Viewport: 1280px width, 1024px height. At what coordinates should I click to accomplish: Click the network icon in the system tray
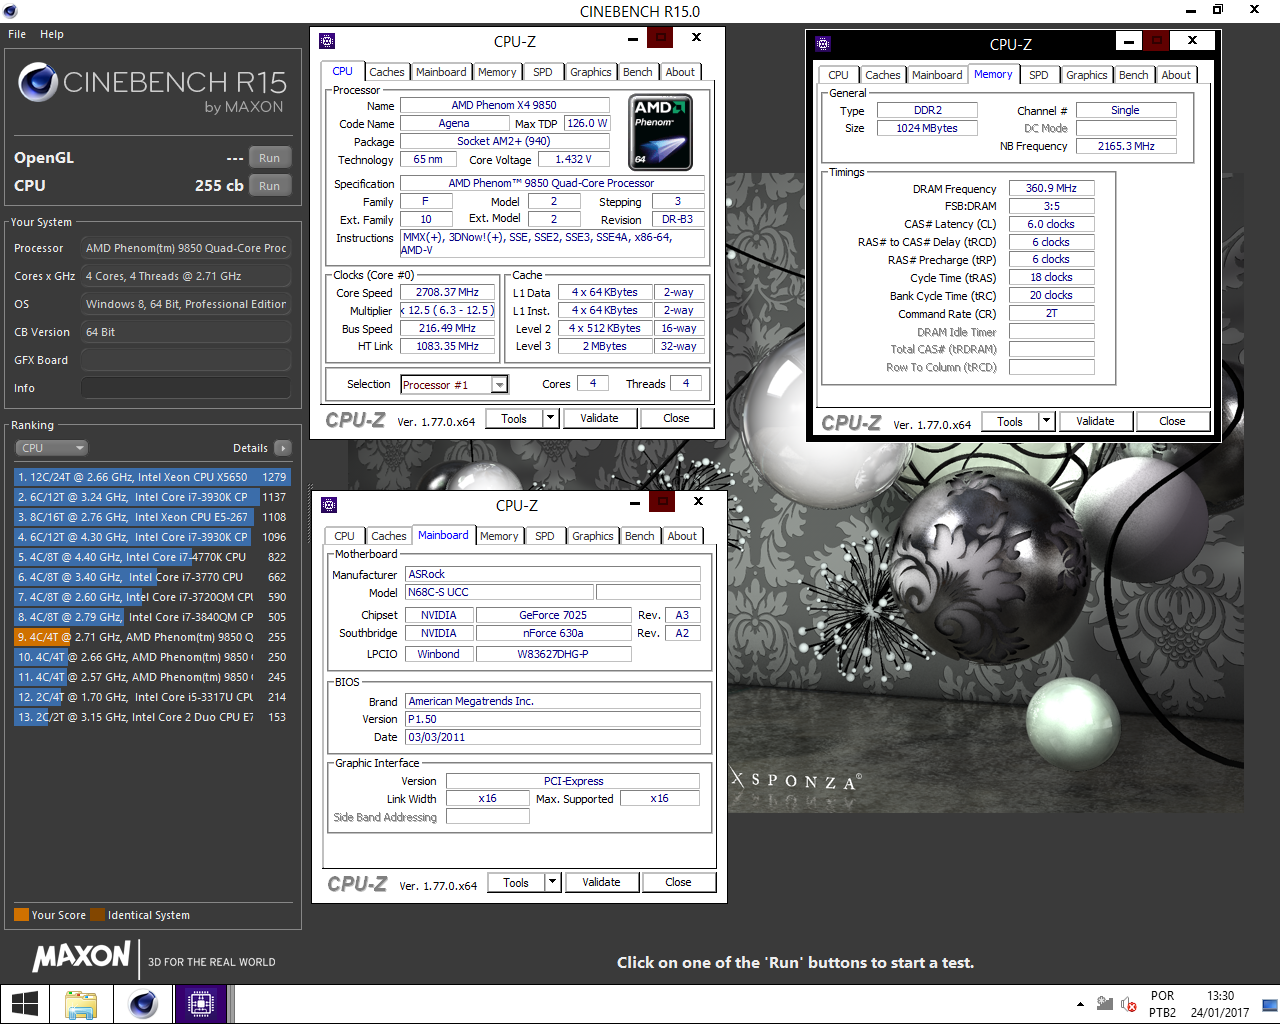pyautogui.click(x=1105, y=1004)
